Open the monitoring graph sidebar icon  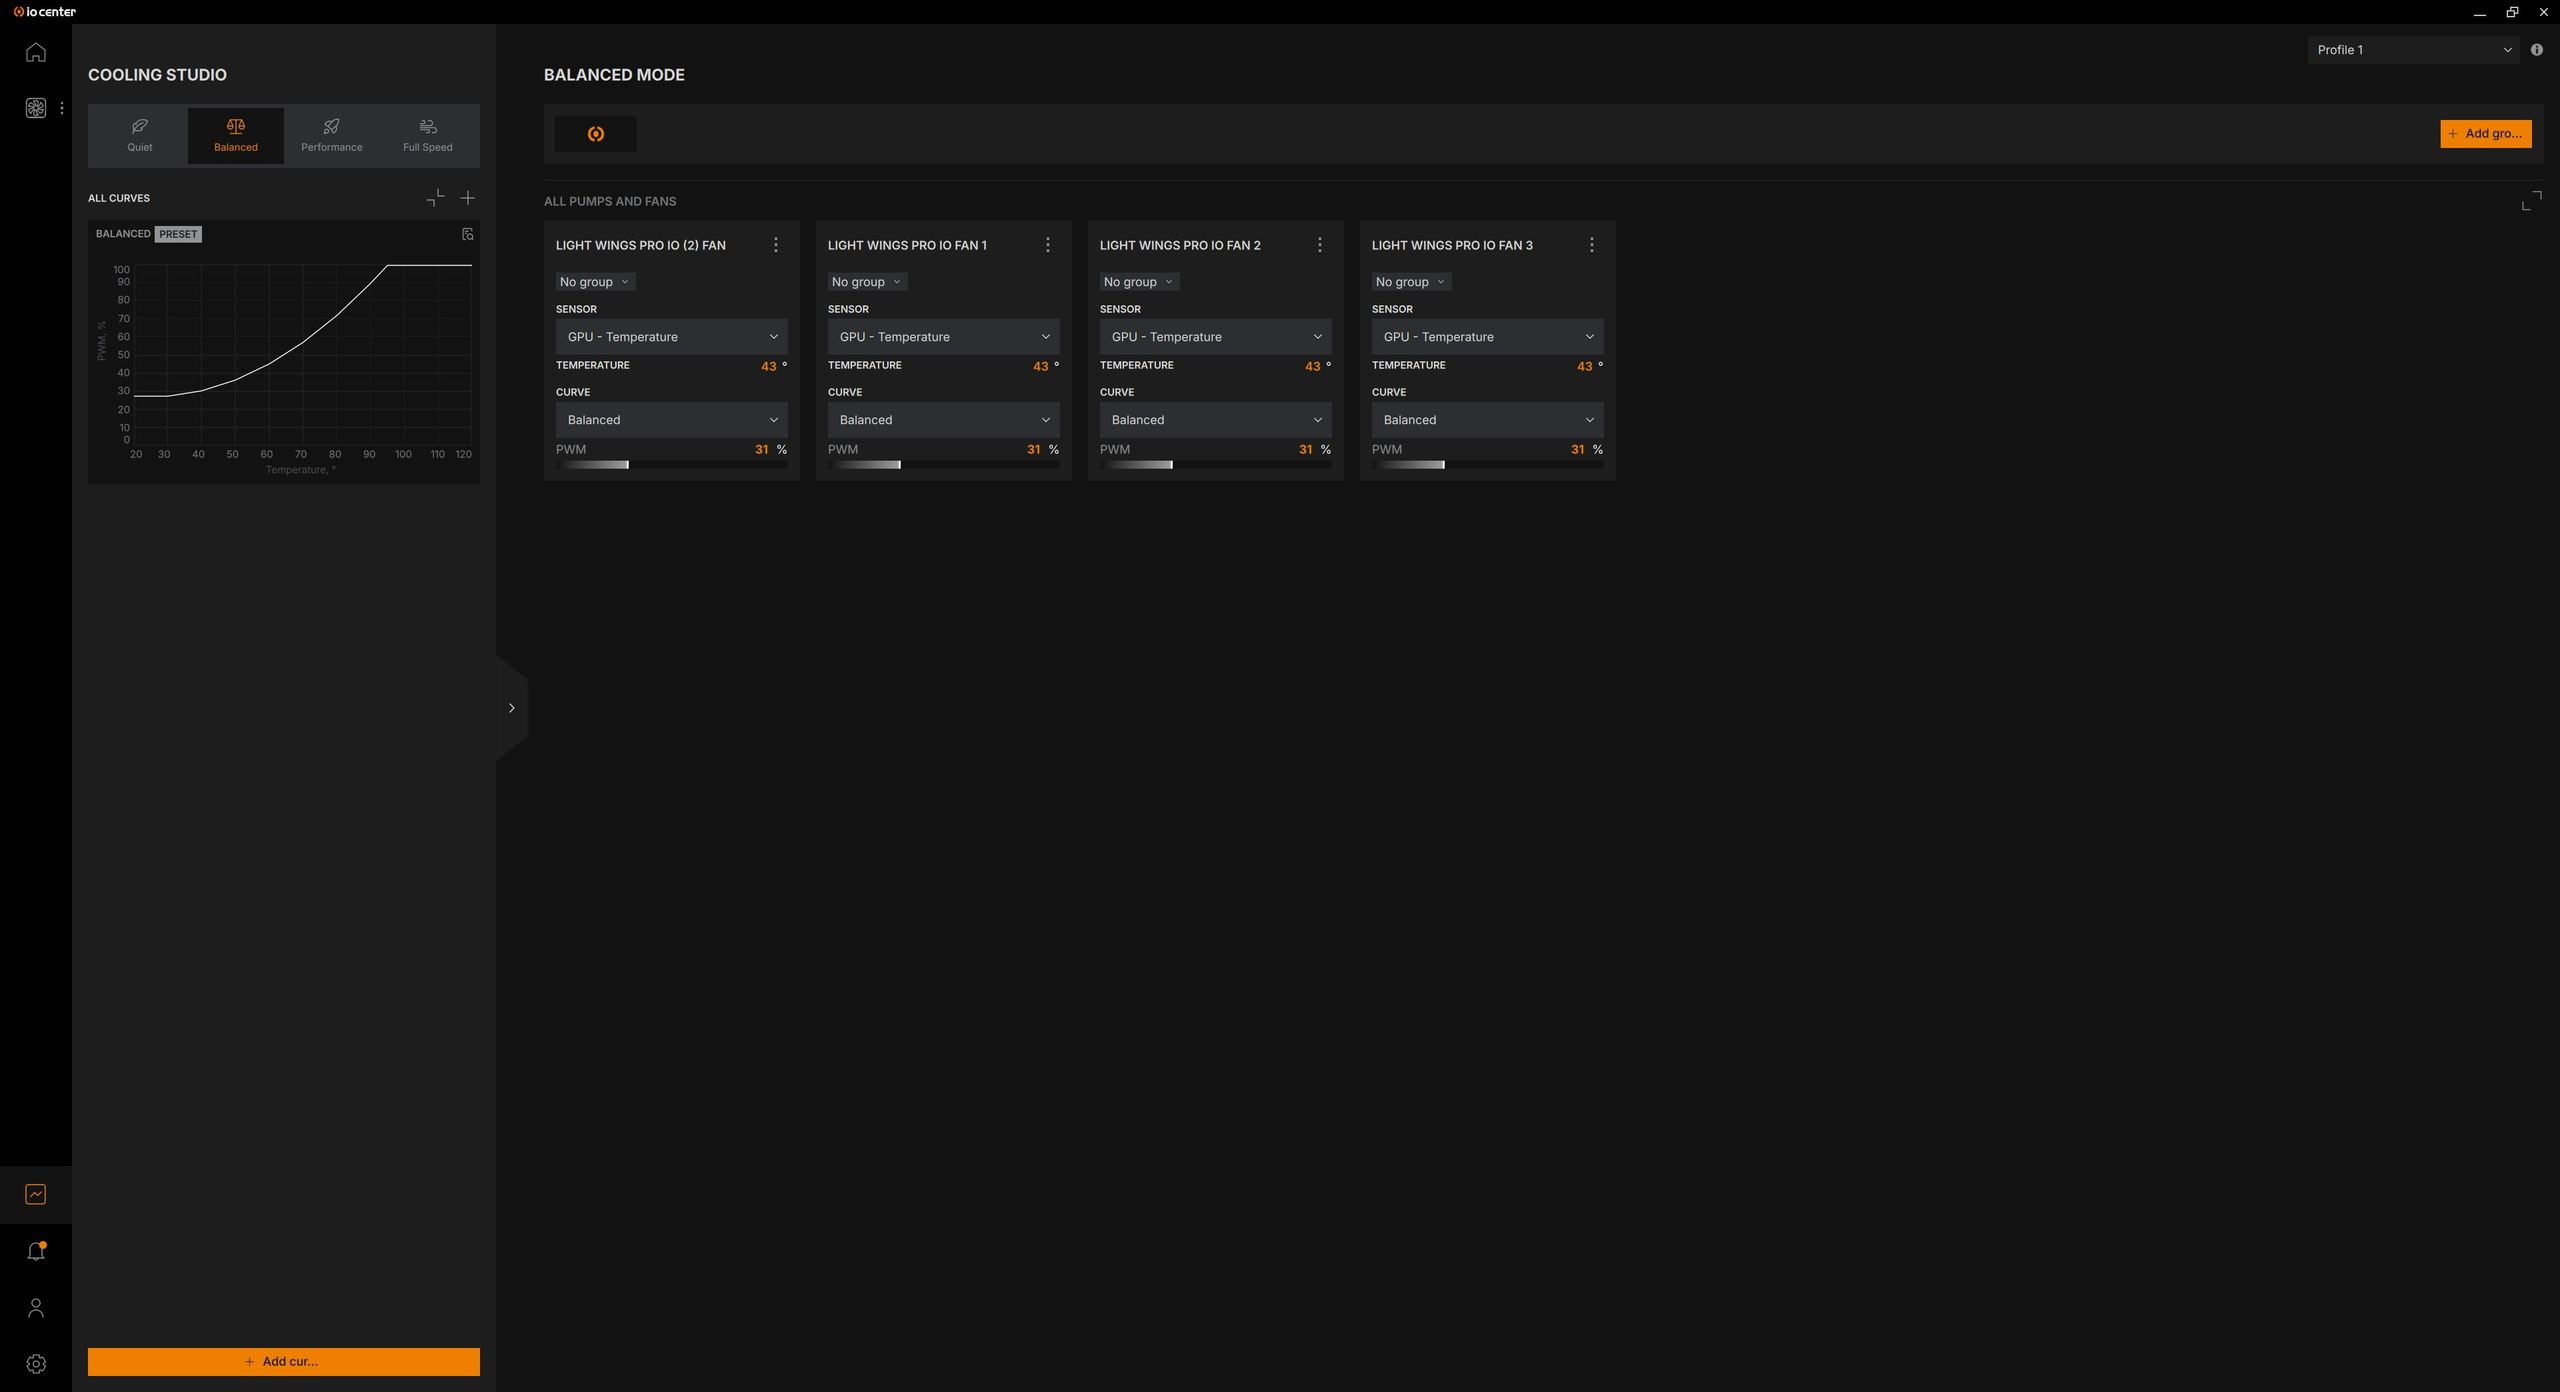(36, 1194)
